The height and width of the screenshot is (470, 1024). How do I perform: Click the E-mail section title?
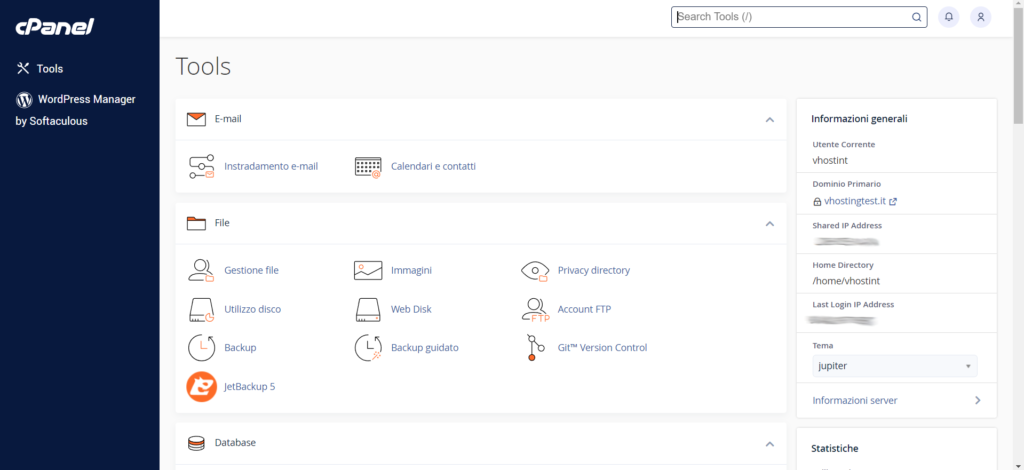coord(229,119)
